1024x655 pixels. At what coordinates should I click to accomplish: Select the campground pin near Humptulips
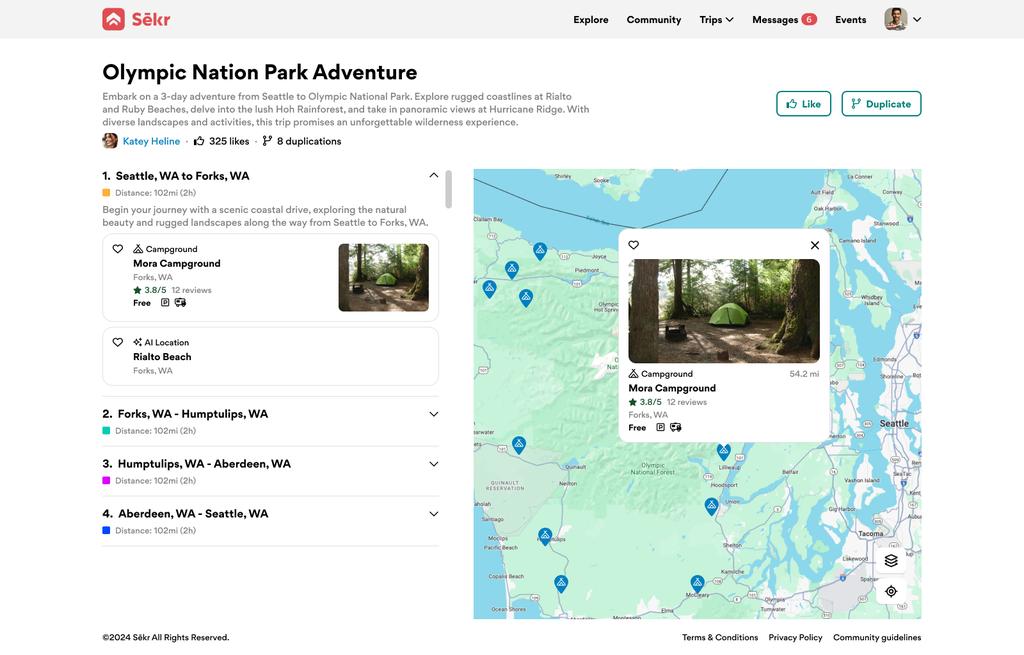[545, 537]
